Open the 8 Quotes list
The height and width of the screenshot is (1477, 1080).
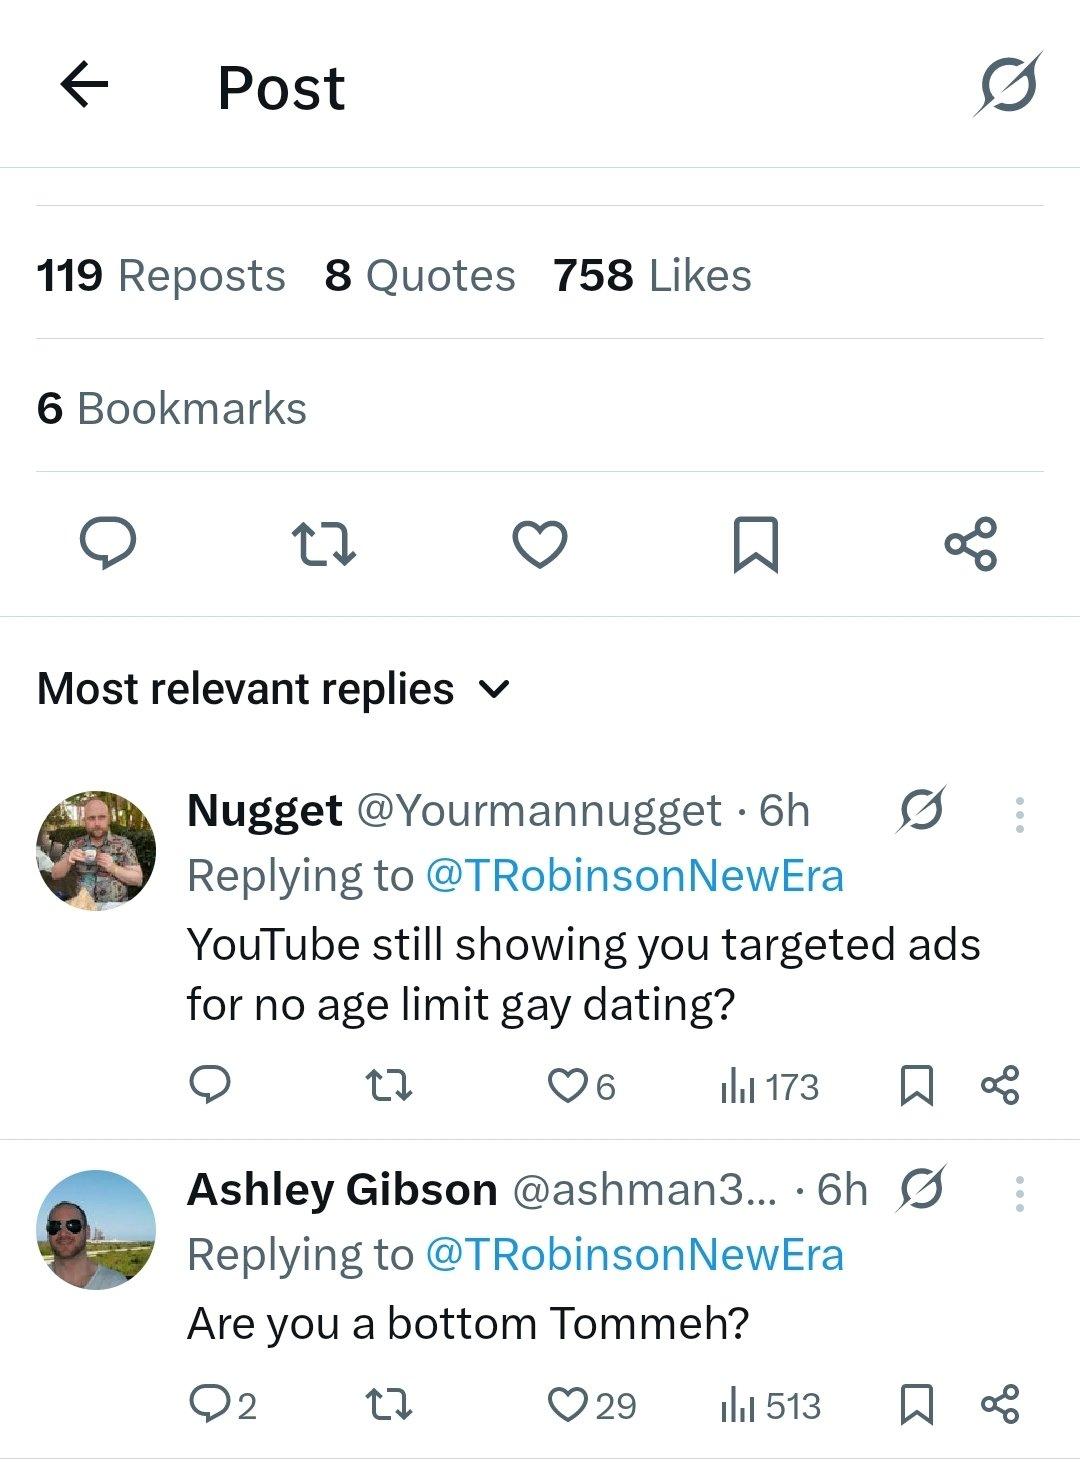419,275
